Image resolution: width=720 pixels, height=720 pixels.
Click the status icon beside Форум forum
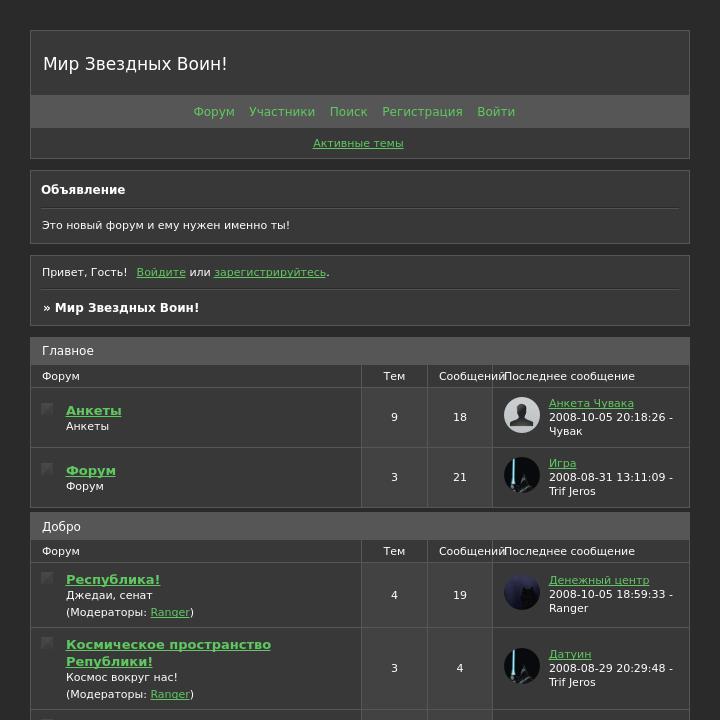click(x=47, y=469)
